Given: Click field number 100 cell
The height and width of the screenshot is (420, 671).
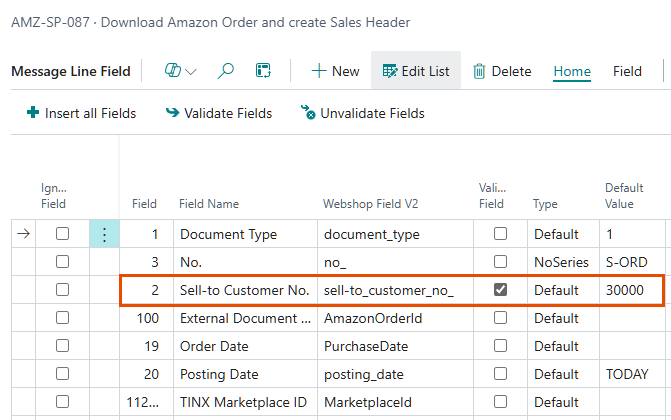Looking at the screenshot, I should pyautogui.click(x=146, y=318).
